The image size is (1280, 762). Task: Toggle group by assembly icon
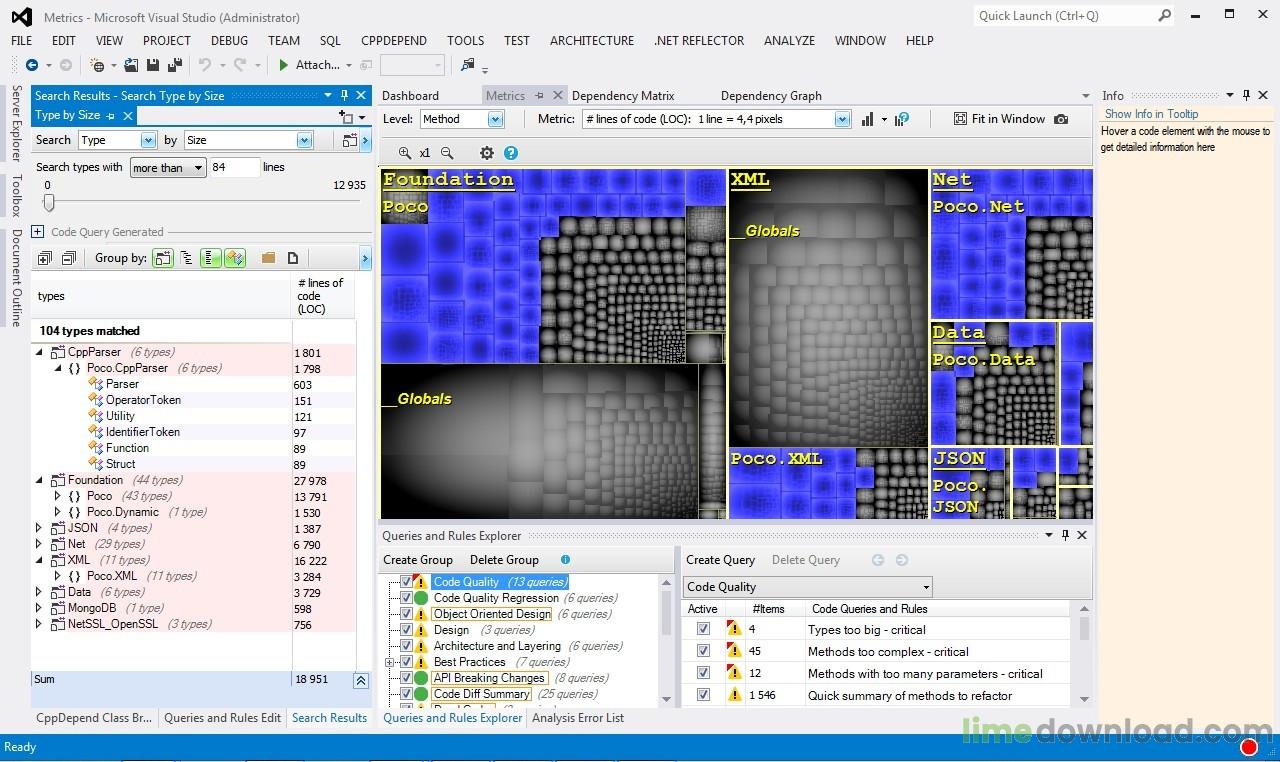point(163,258)
